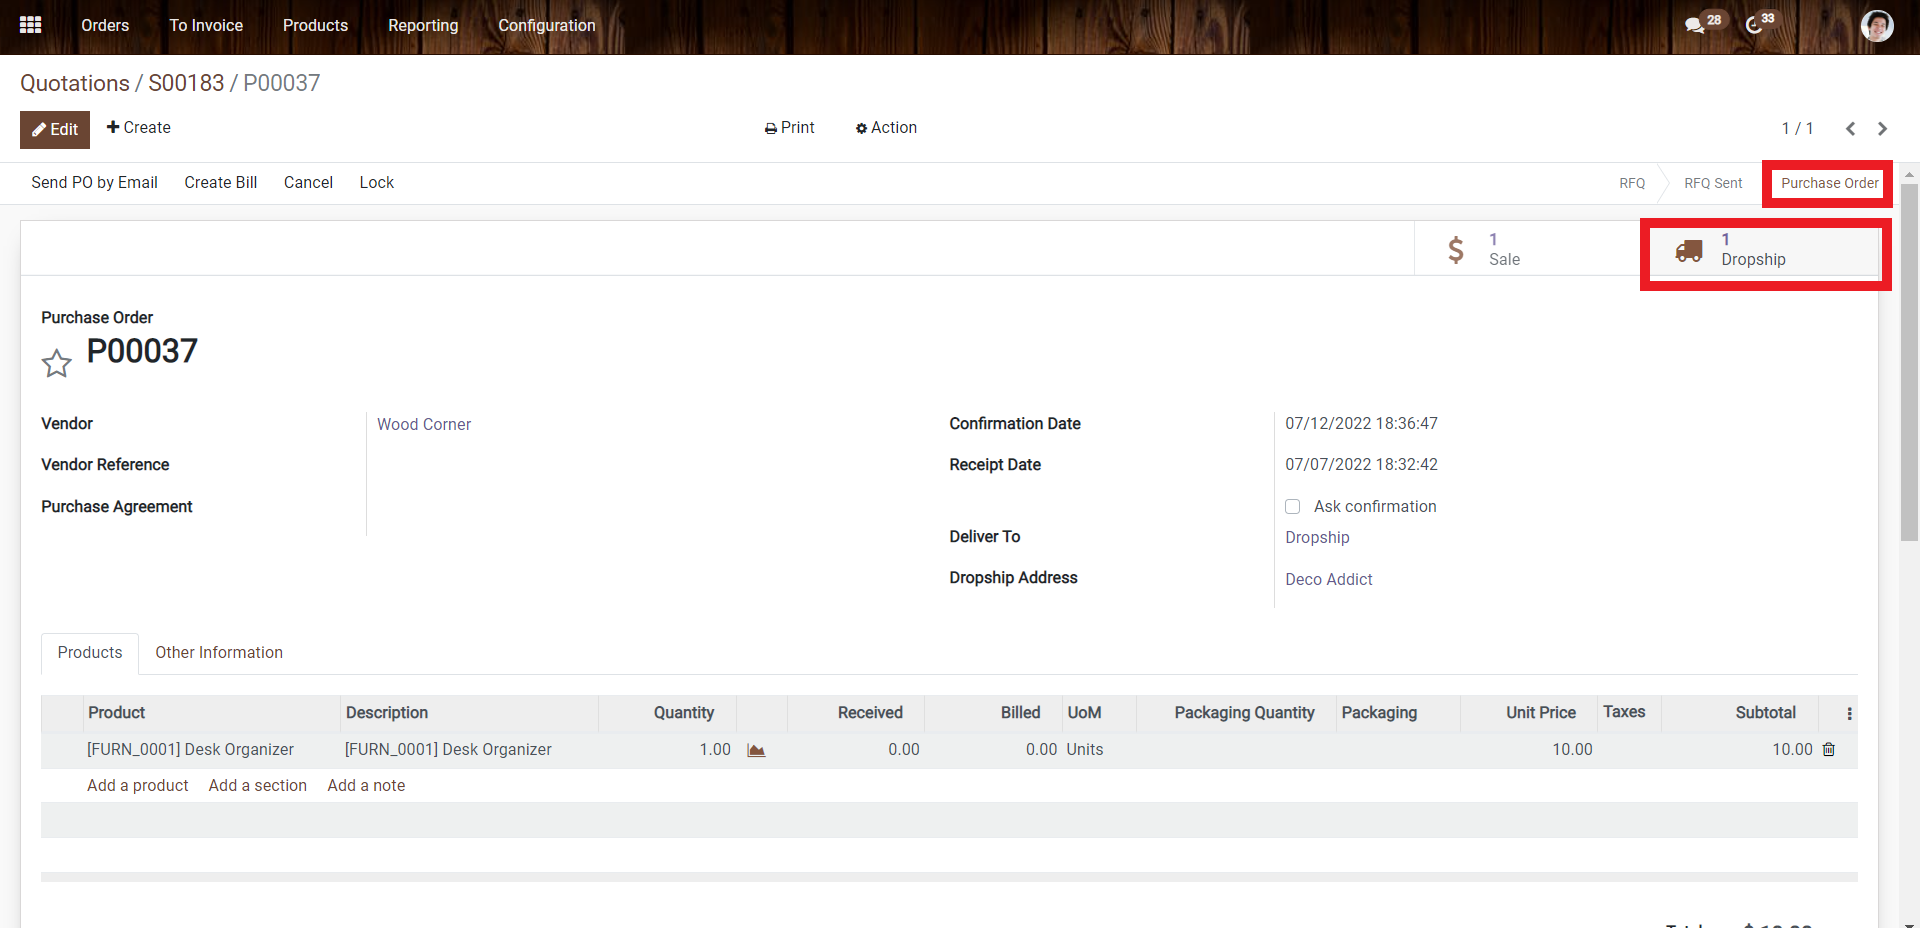Lock the purchase order
The height and width of the screenshot is (928, 1920).
377,183
